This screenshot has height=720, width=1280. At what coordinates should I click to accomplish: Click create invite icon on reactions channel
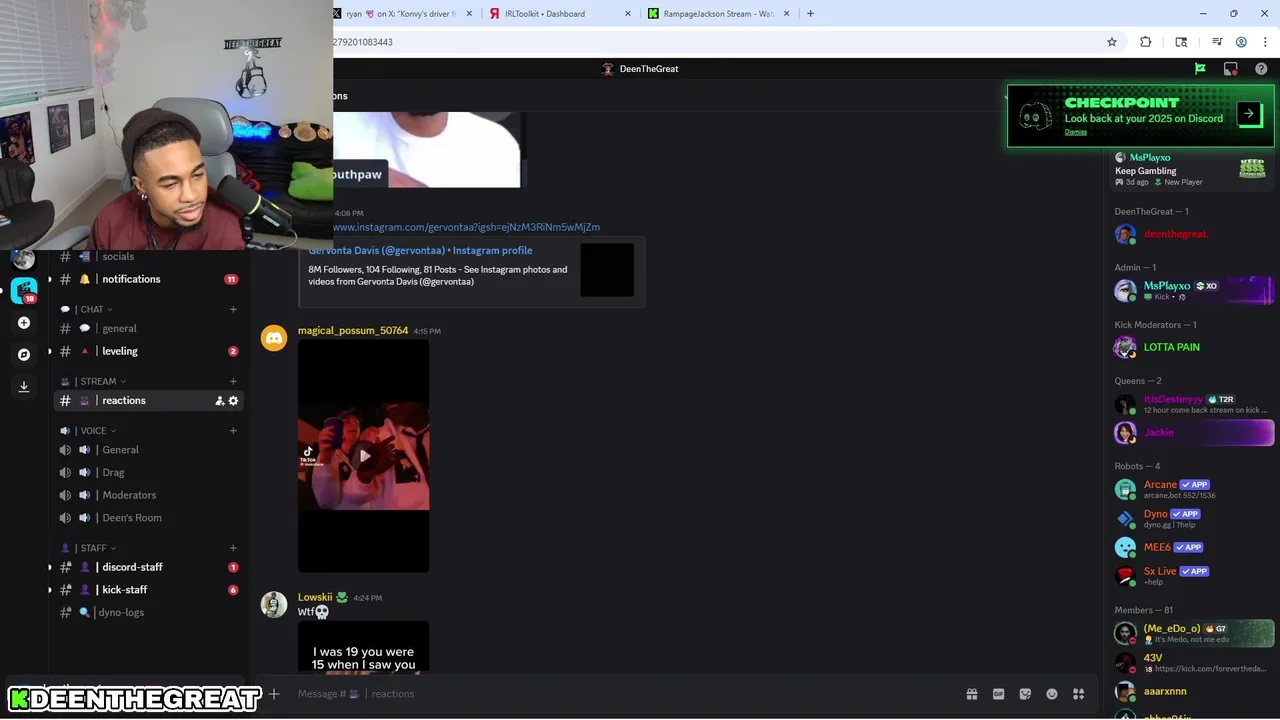[219, 401]
